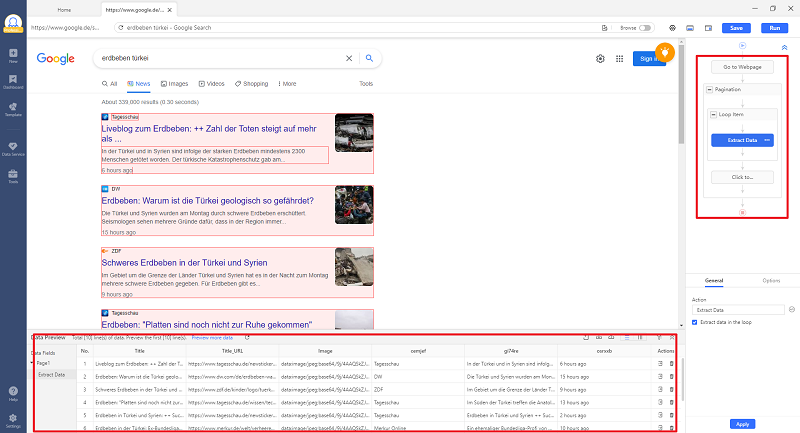
Task: Reload the page via address bar refresh icon
Action: click(121, 28)
